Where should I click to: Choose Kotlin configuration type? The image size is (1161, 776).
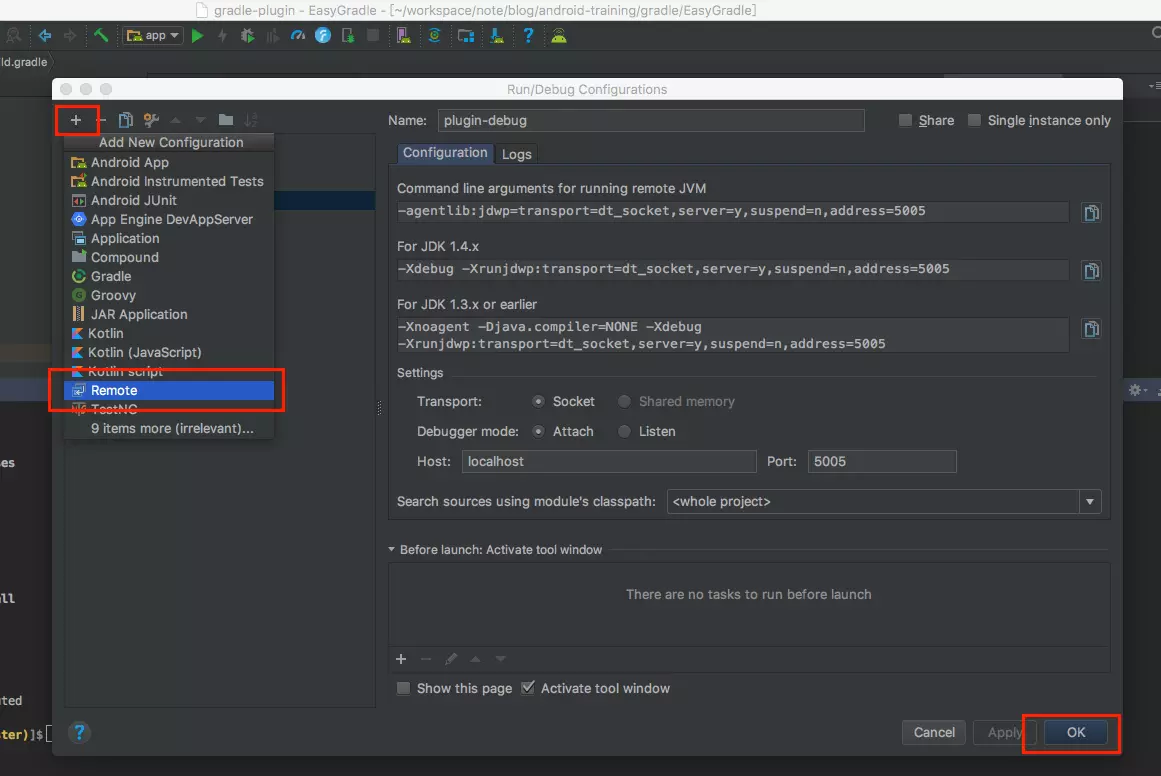coord(169,334)
